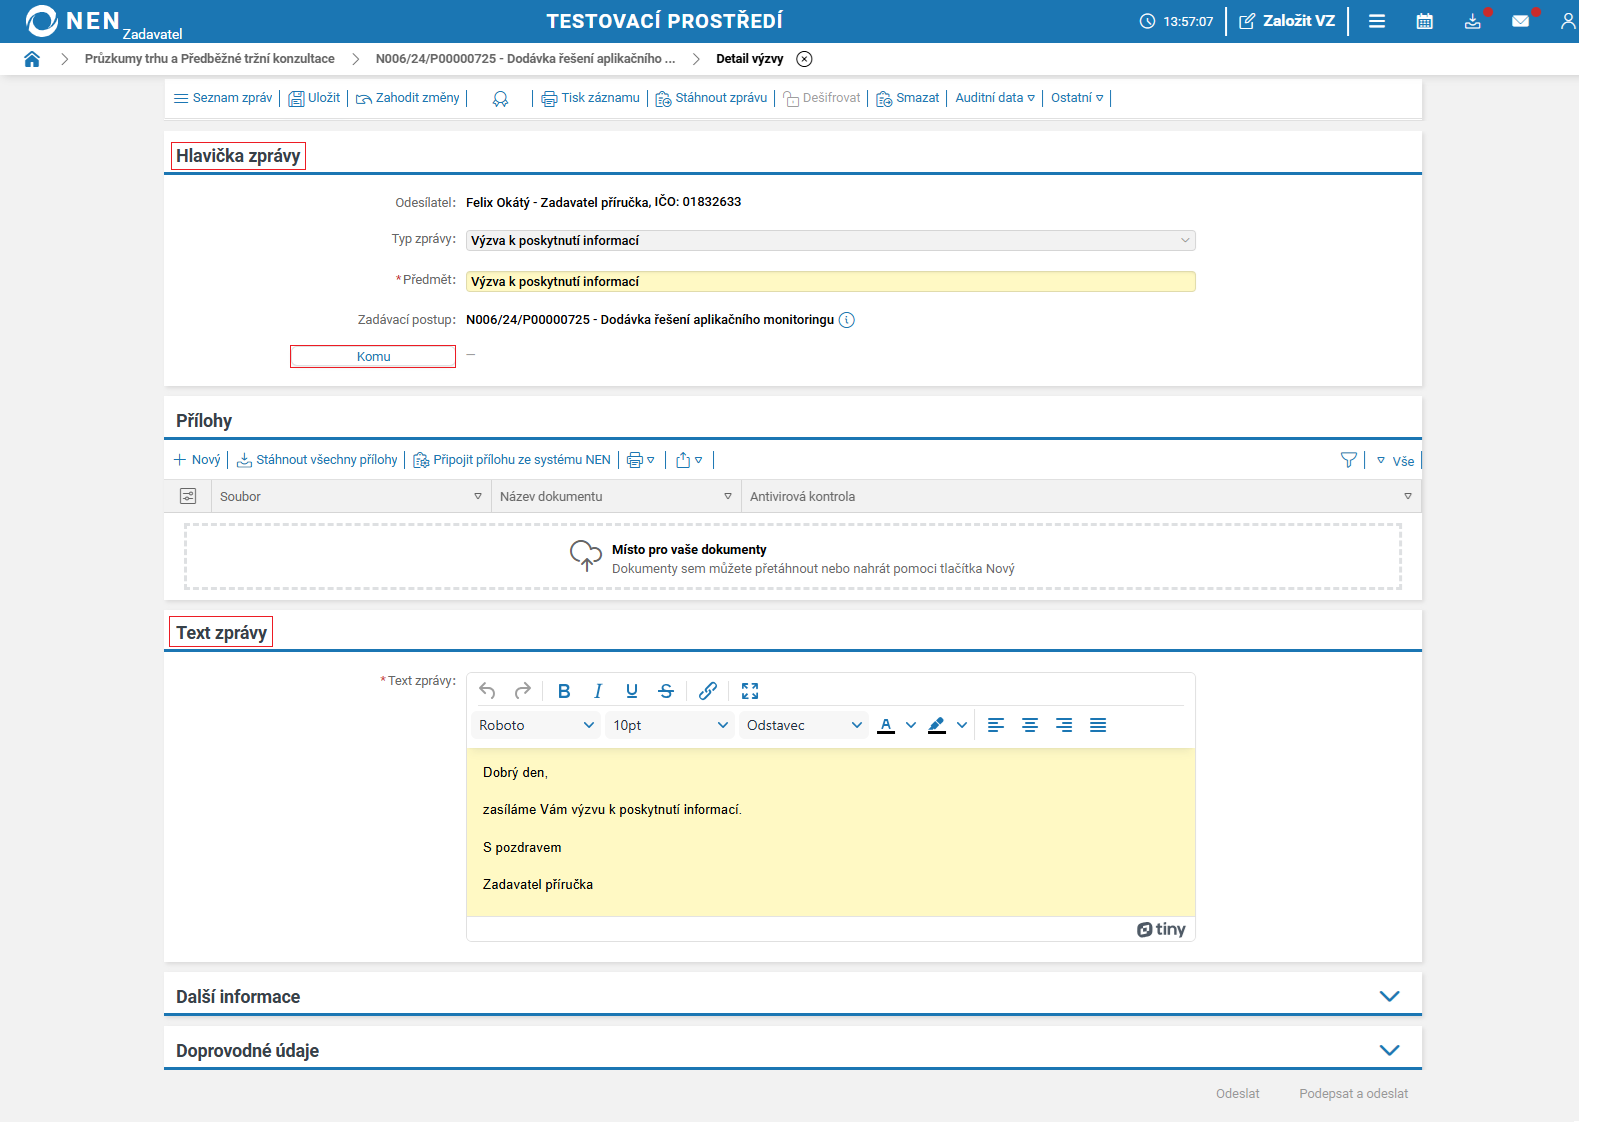This screenshot has width=1599, height=1122.
Task: Toggle fullscreen mode in text editor
Action: click(x=750, y=691)
